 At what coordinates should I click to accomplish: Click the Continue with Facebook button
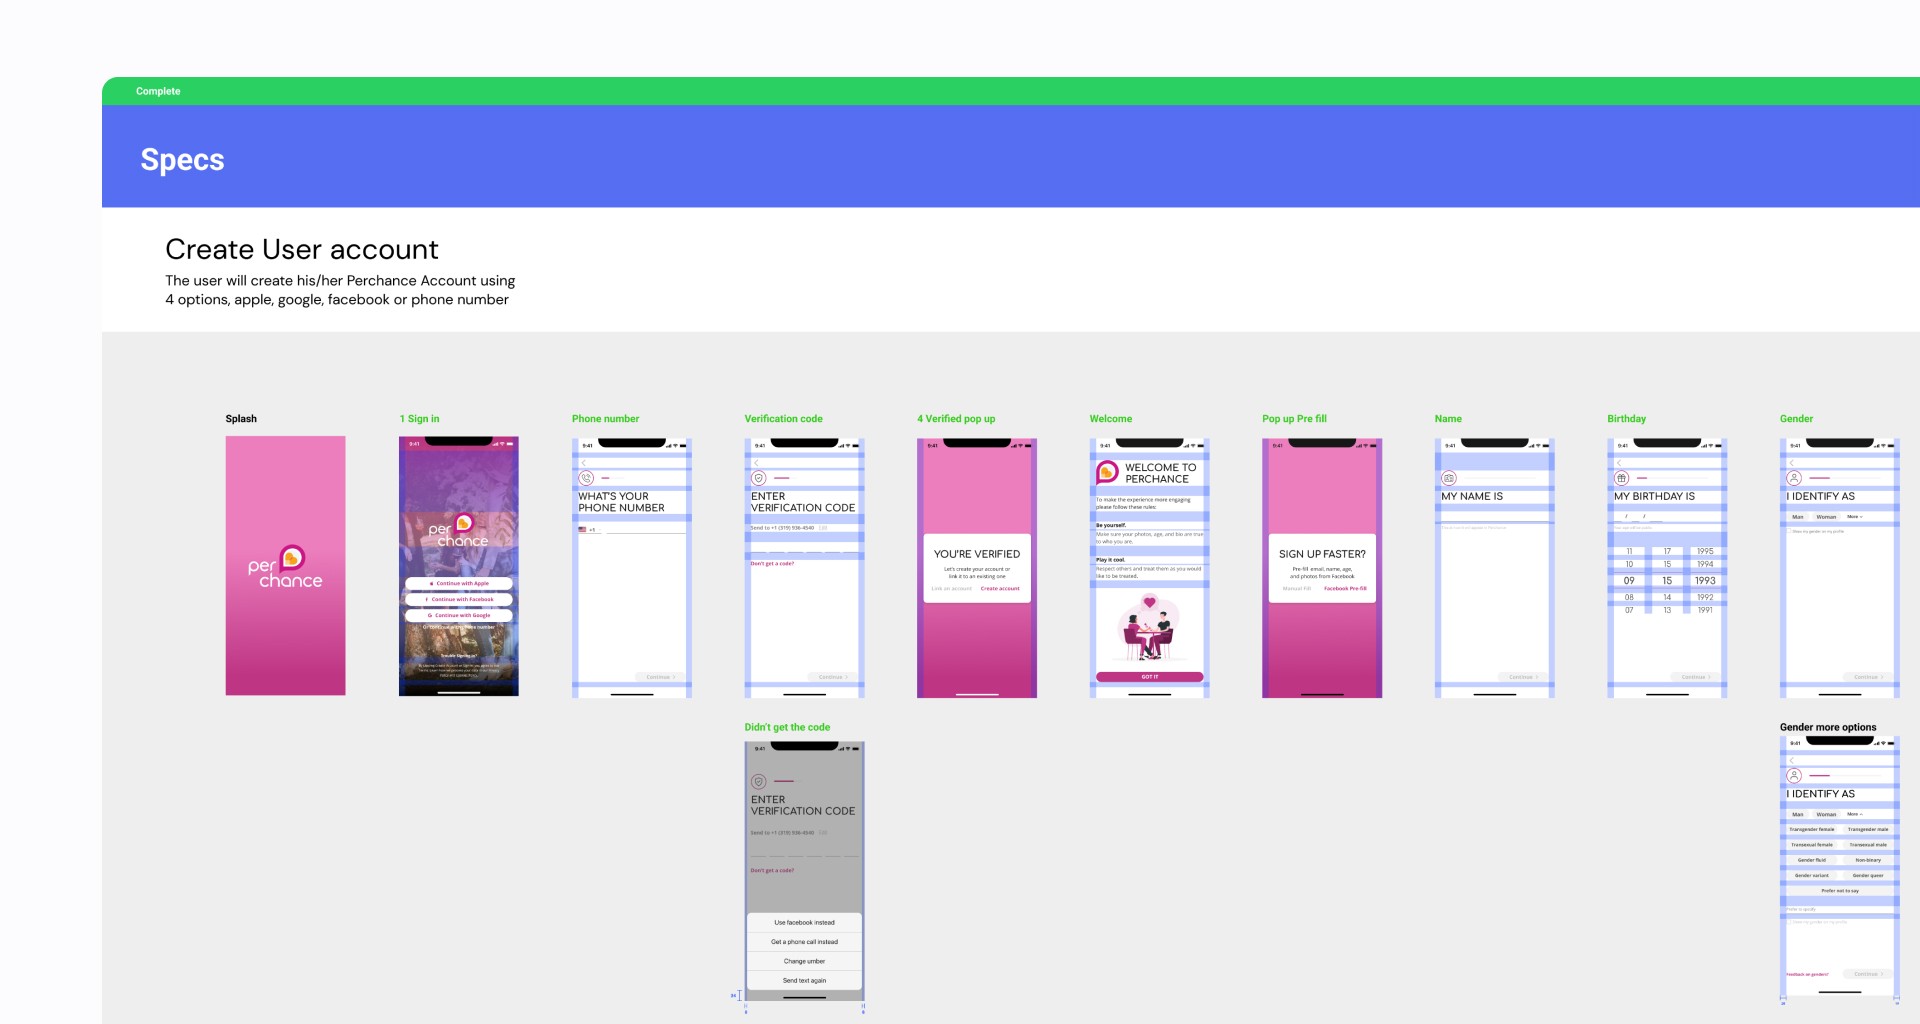tap(458, 599)
